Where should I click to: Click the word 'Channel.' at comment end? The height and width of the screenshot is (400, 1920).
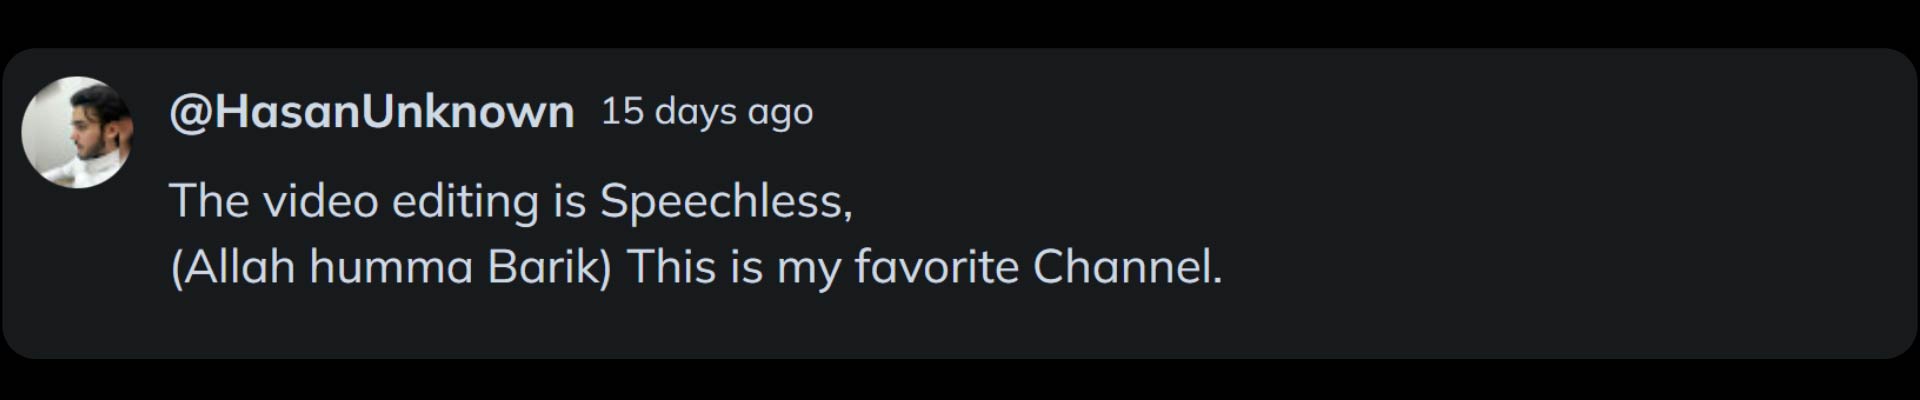(x=1127, y=267)
